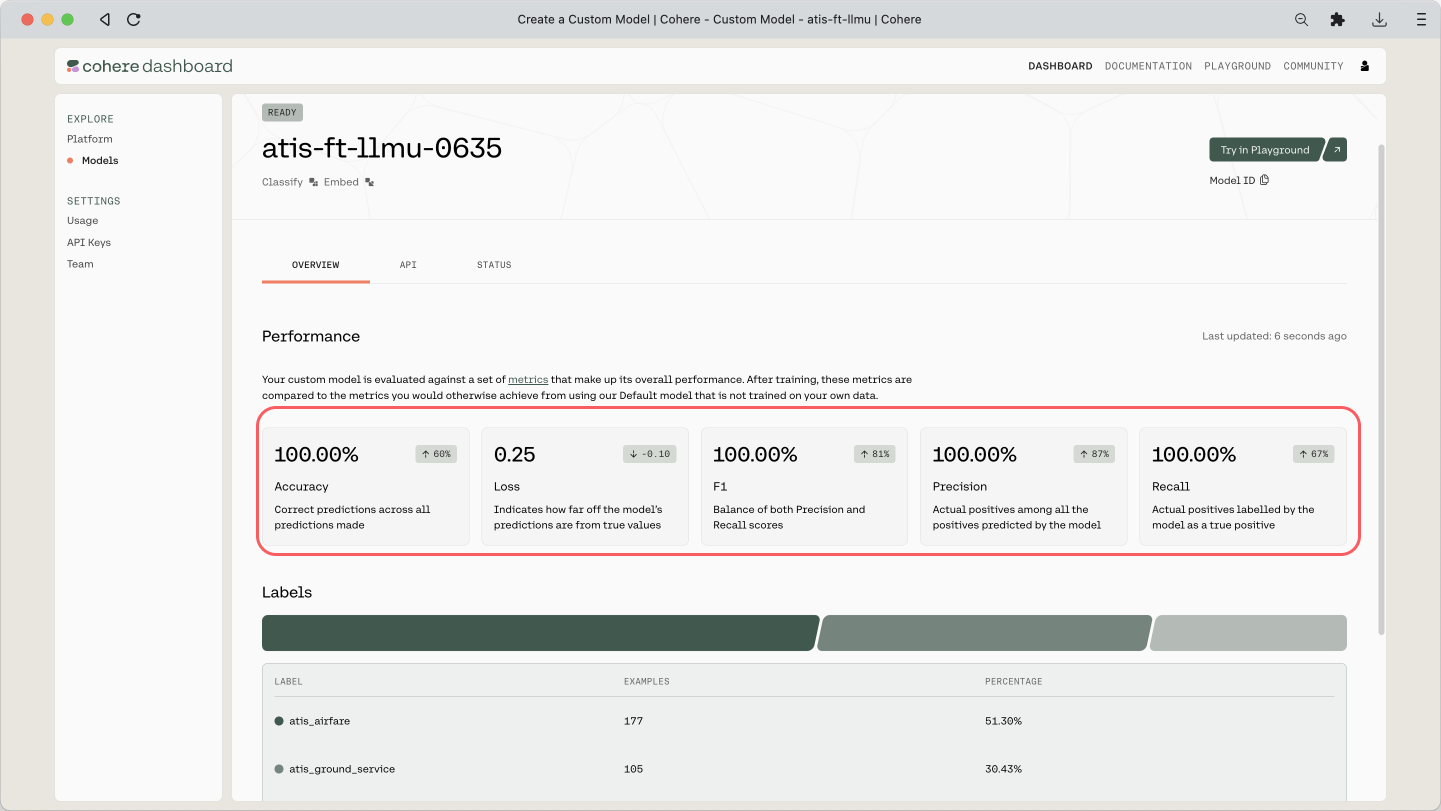Click the page vertical scrollbar

pyautogui.click(x=1381, y=389)
